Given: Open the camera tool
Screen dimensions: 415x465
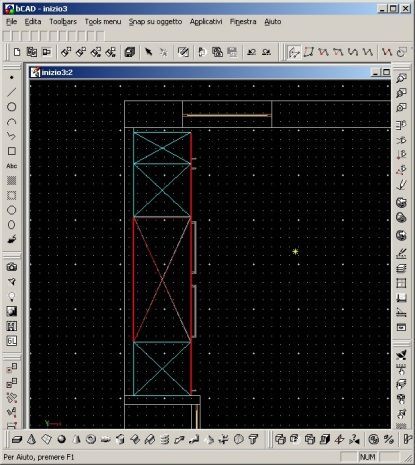Looking at the screenshot, I should click(x=12, y=267).
